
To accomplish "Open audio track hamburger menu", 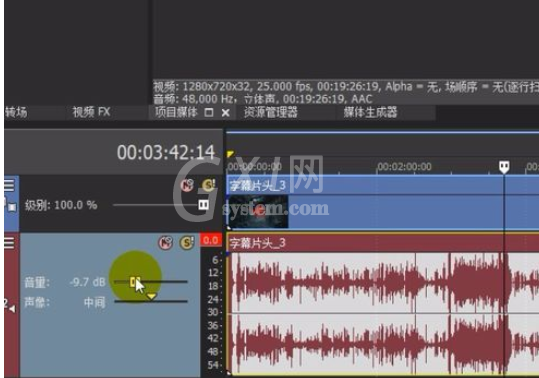I will (9, 243).
